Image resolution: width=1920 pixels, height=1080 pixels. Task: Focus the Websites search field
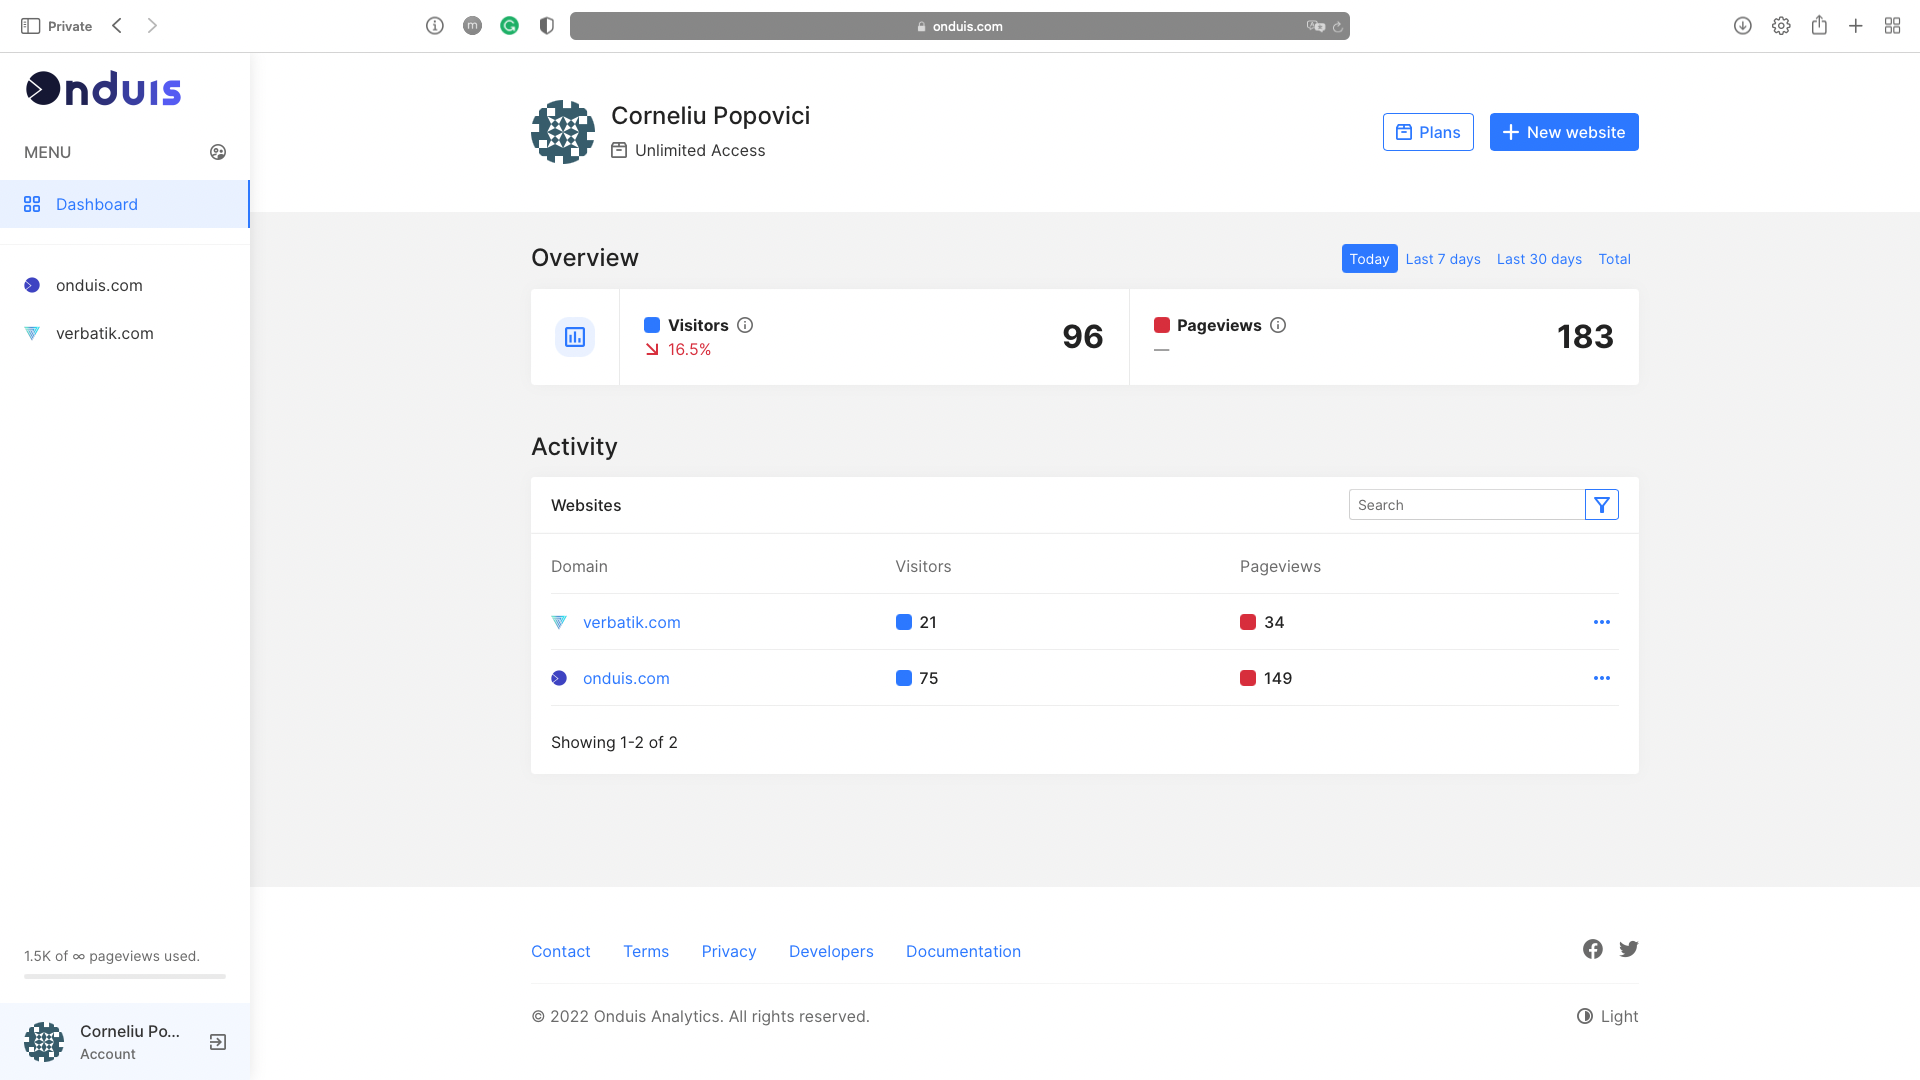[x=1466, y=505]
